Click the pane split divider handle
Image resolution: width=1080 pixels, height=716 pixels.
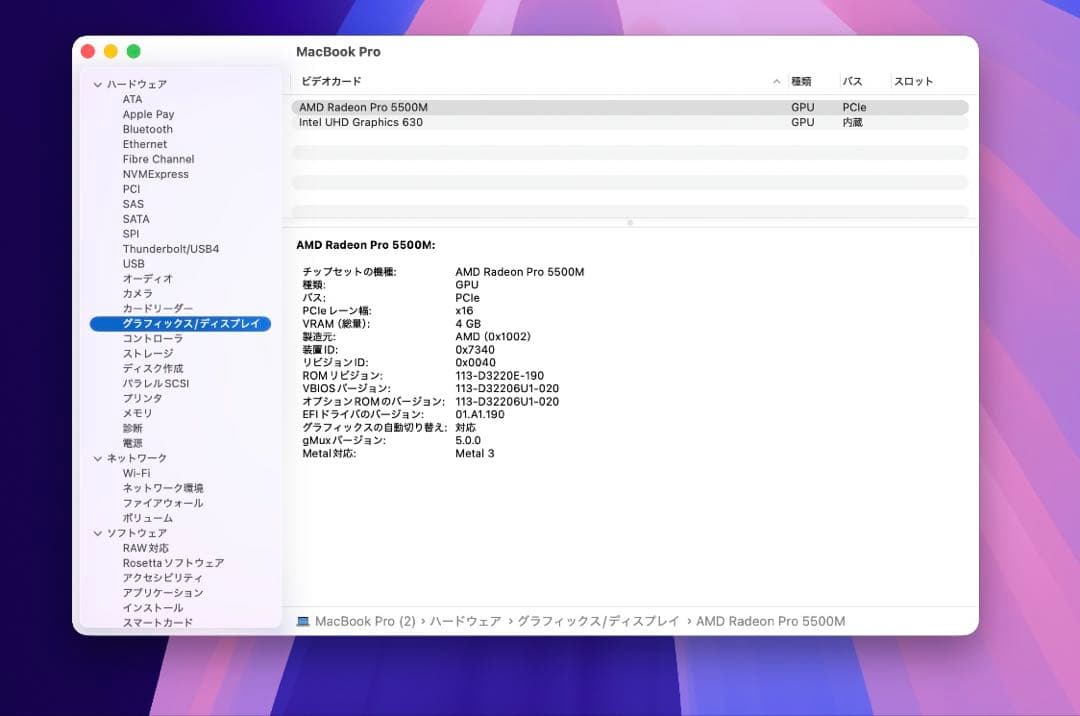tap(630, 223)
